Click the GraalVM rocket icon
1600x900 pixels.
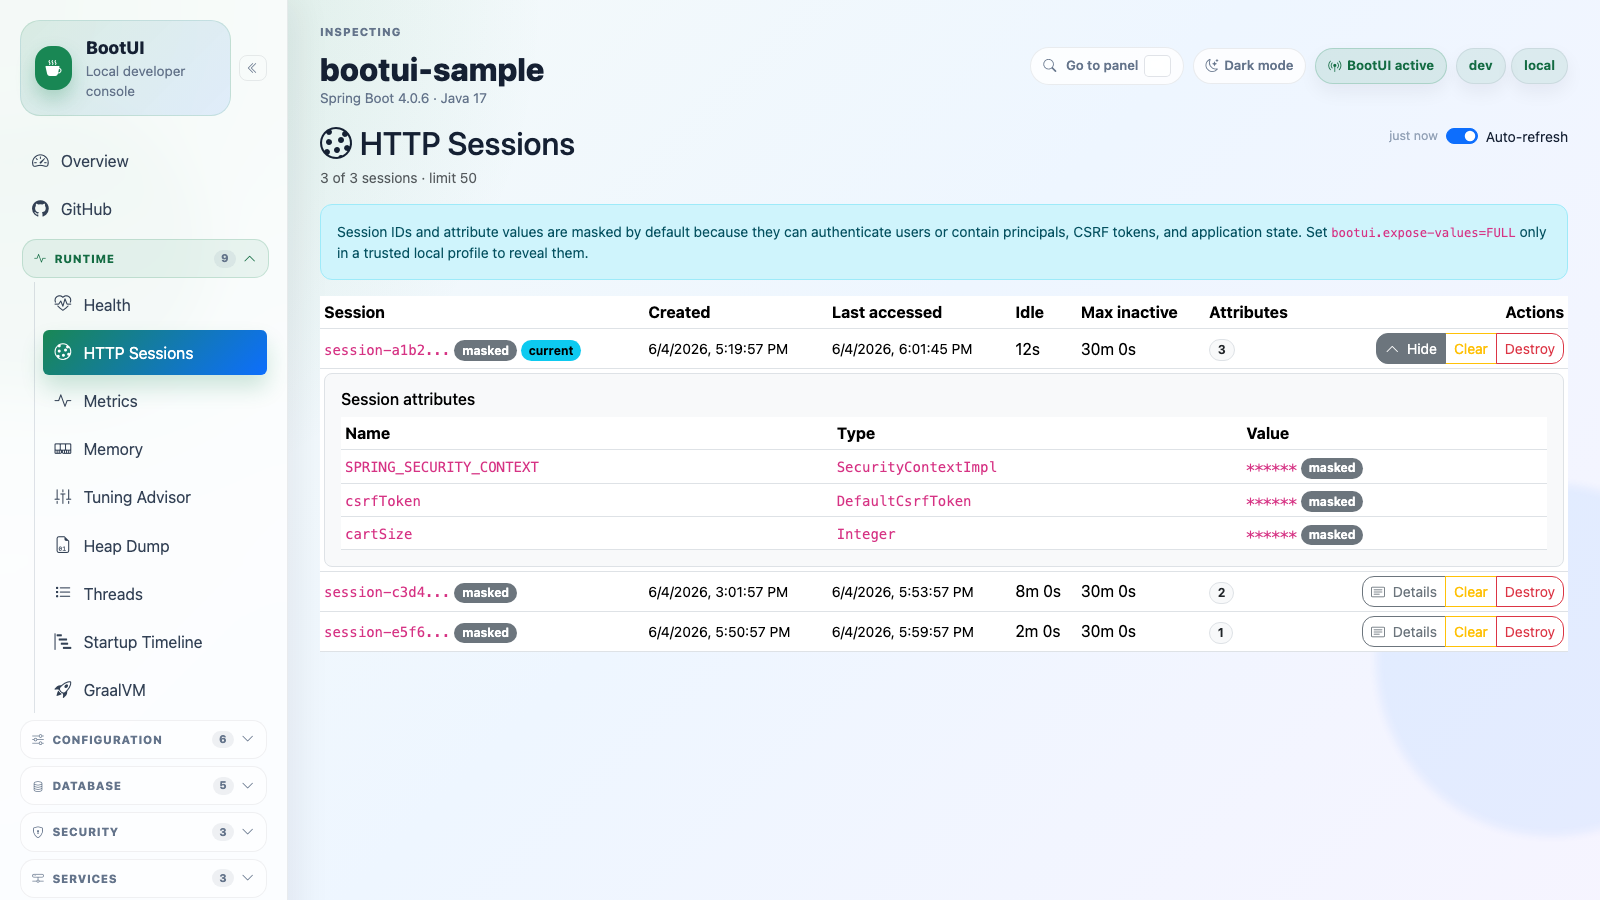(x=63, y=690)
